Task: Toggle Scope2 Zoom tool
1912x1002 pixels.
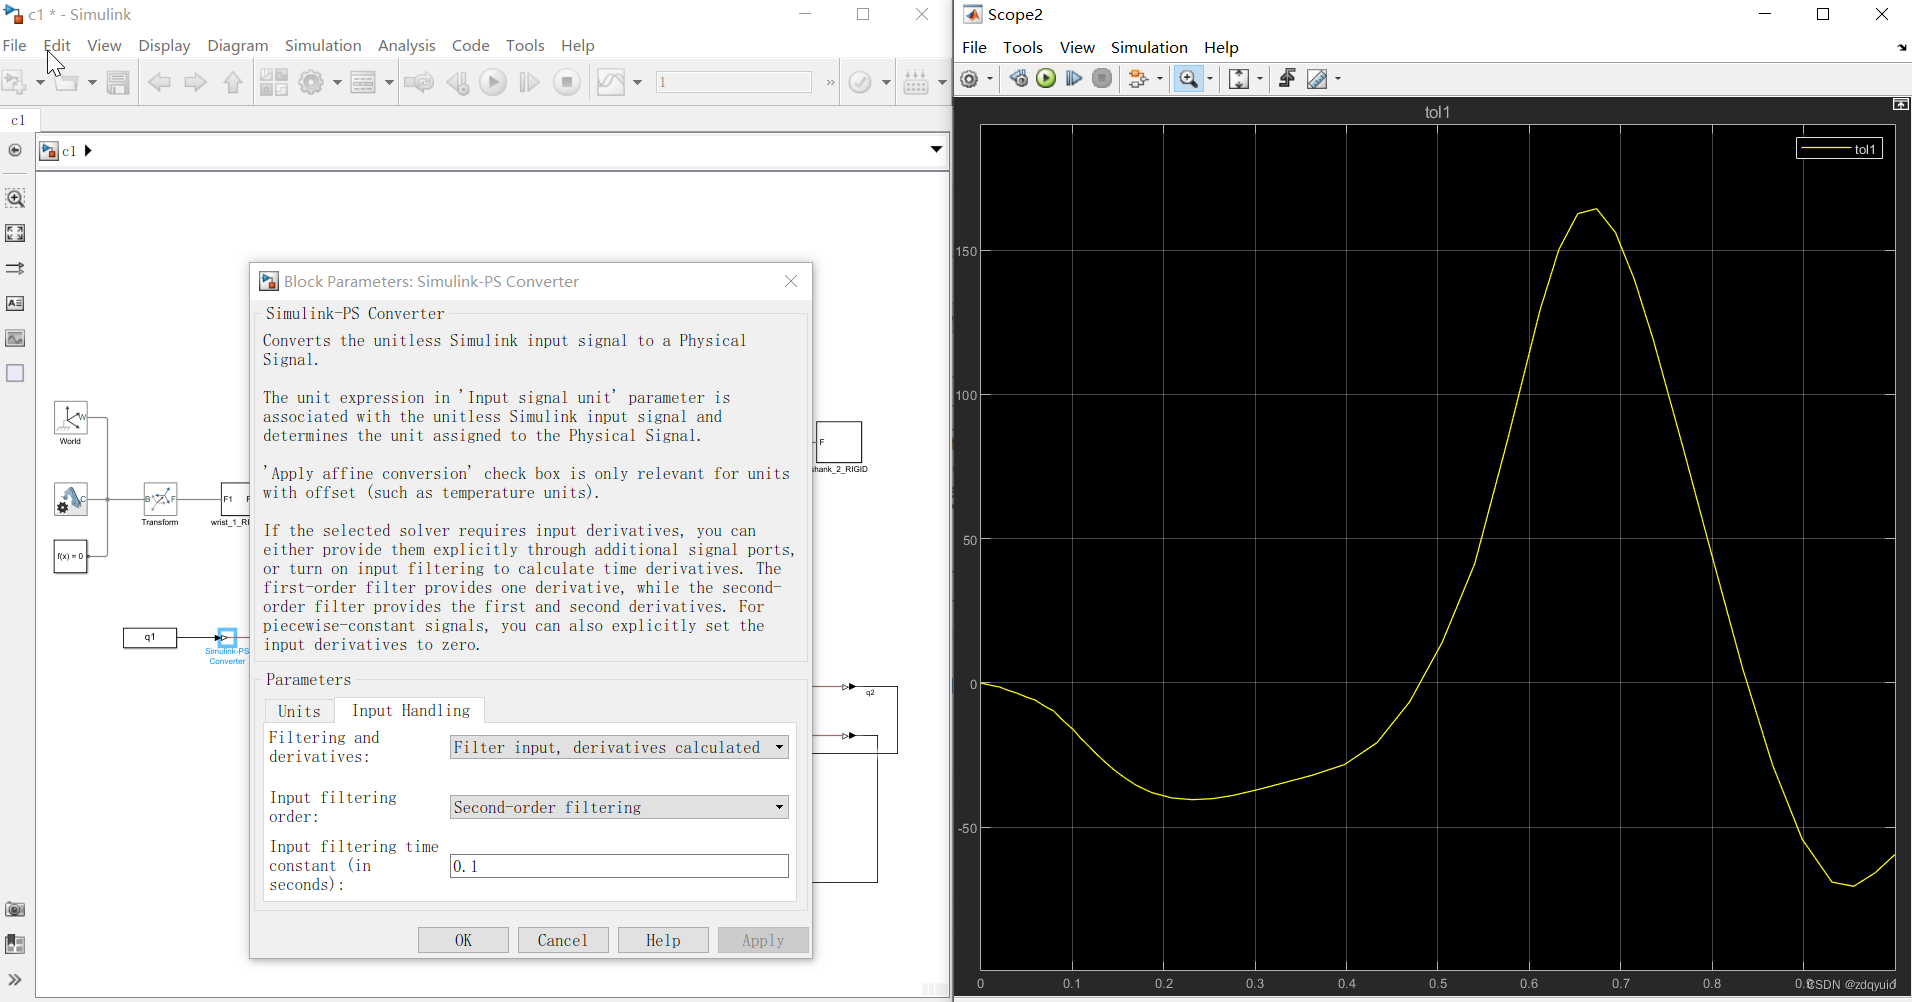Action: pyautogui.click(x=1188, y=79)
